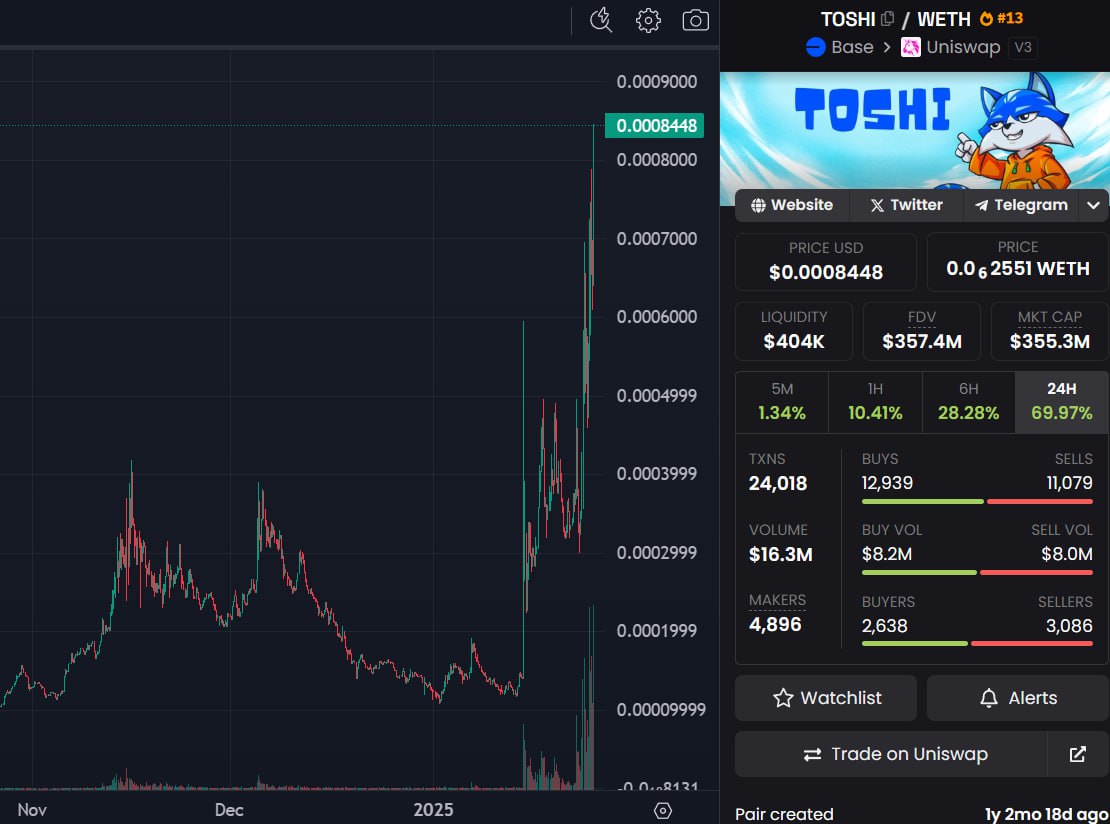Click the WETH quote token name
1110x824 pixels.
coord(944,19)
